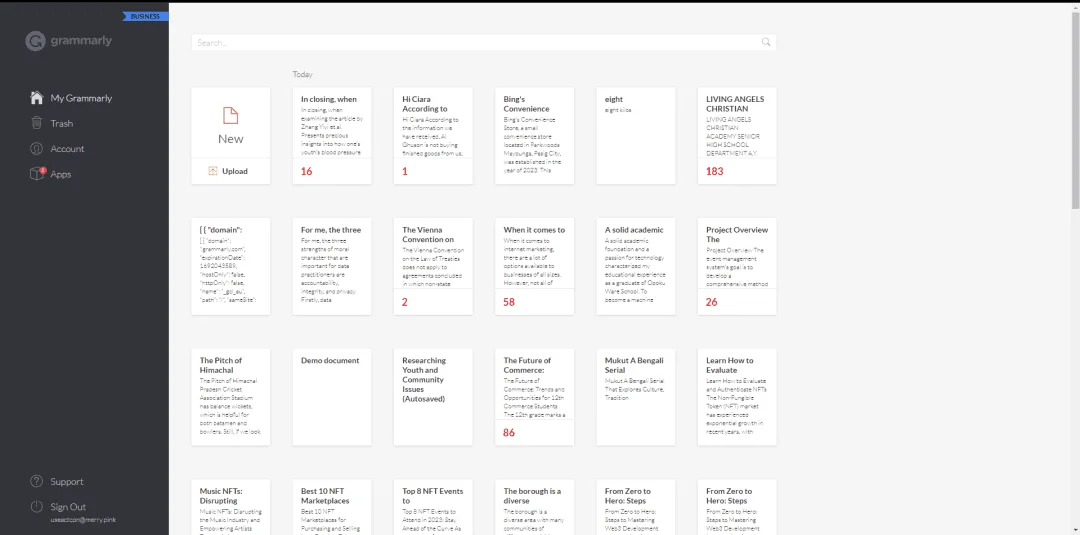Click the Grammarly logo icon
1080x535 pixels.
35,41
